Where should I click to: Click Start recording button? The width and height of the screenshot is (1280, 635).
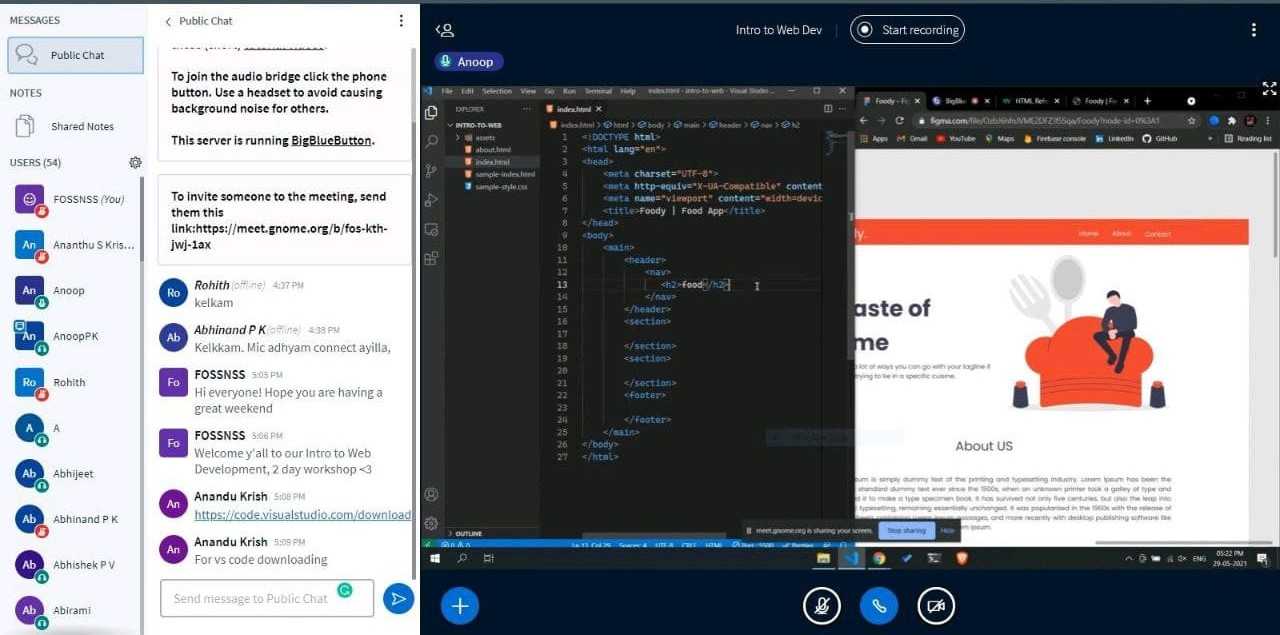907,30
